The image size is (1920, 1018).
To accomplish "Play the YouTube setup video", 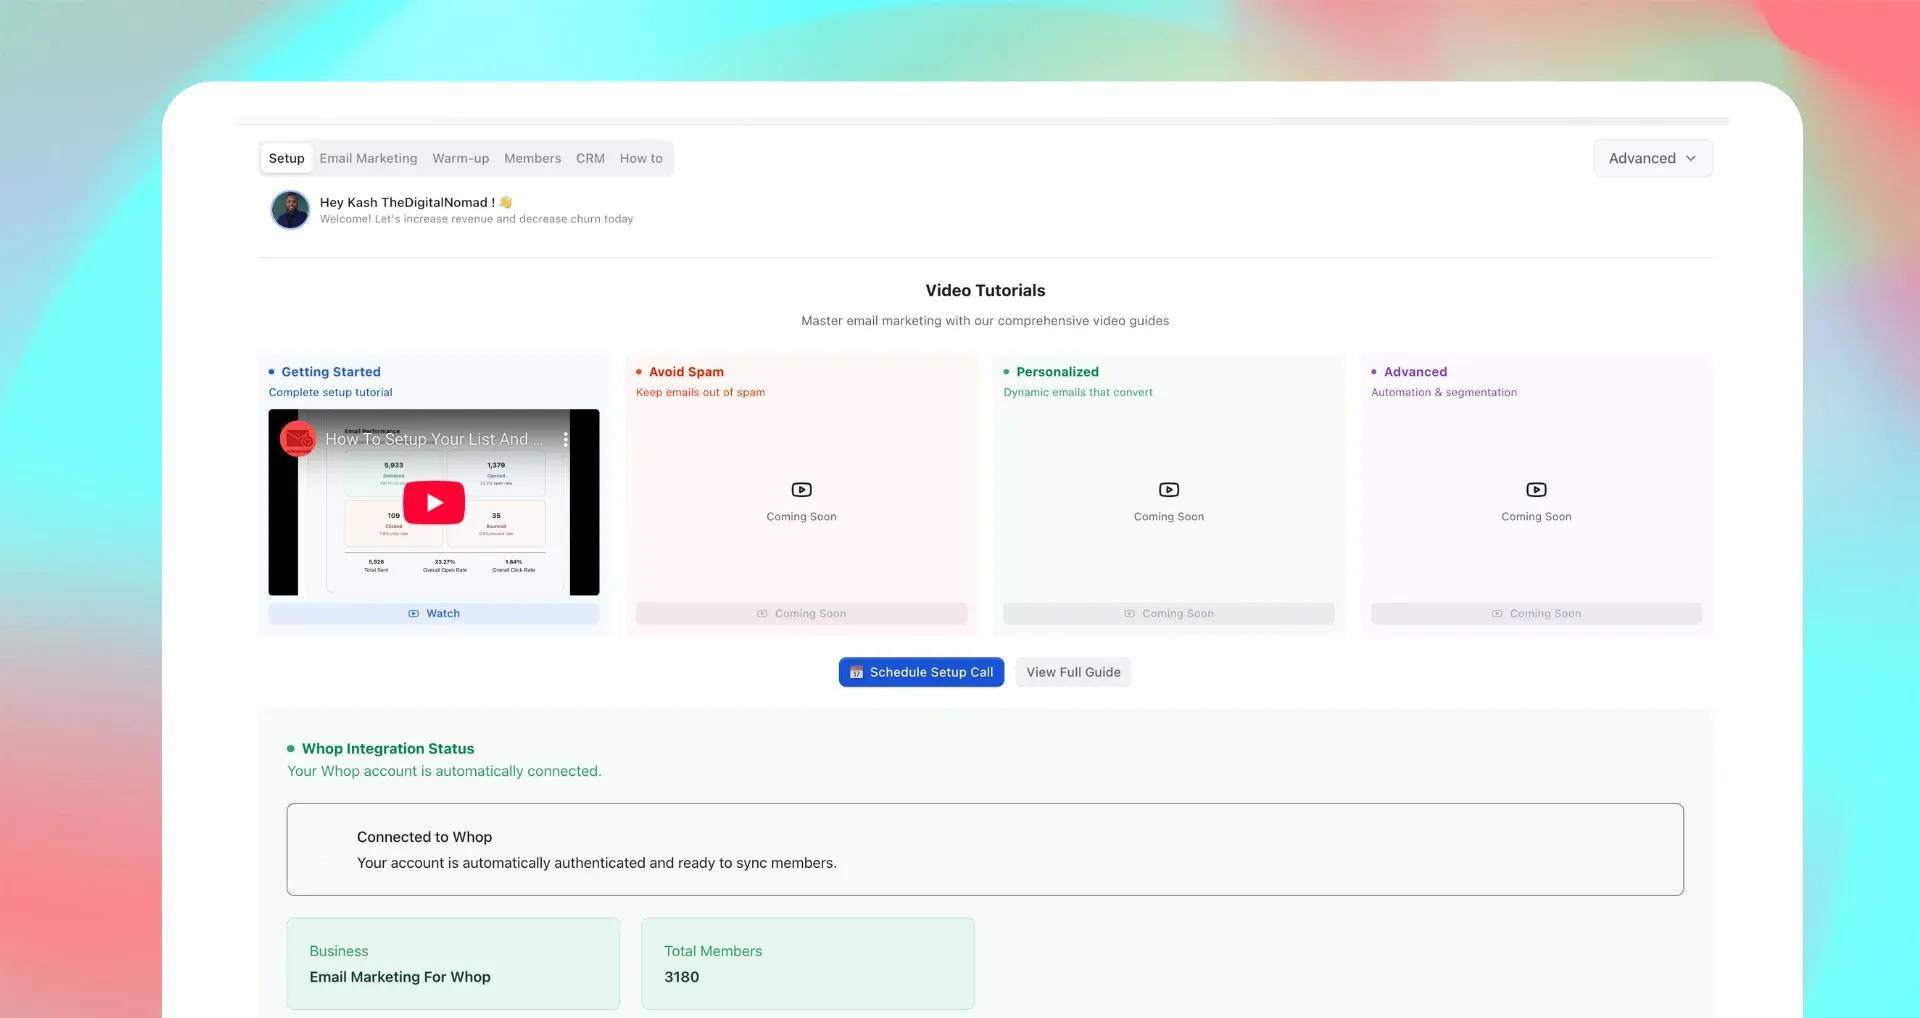I will pyautogui.click(x=434, y=503).
